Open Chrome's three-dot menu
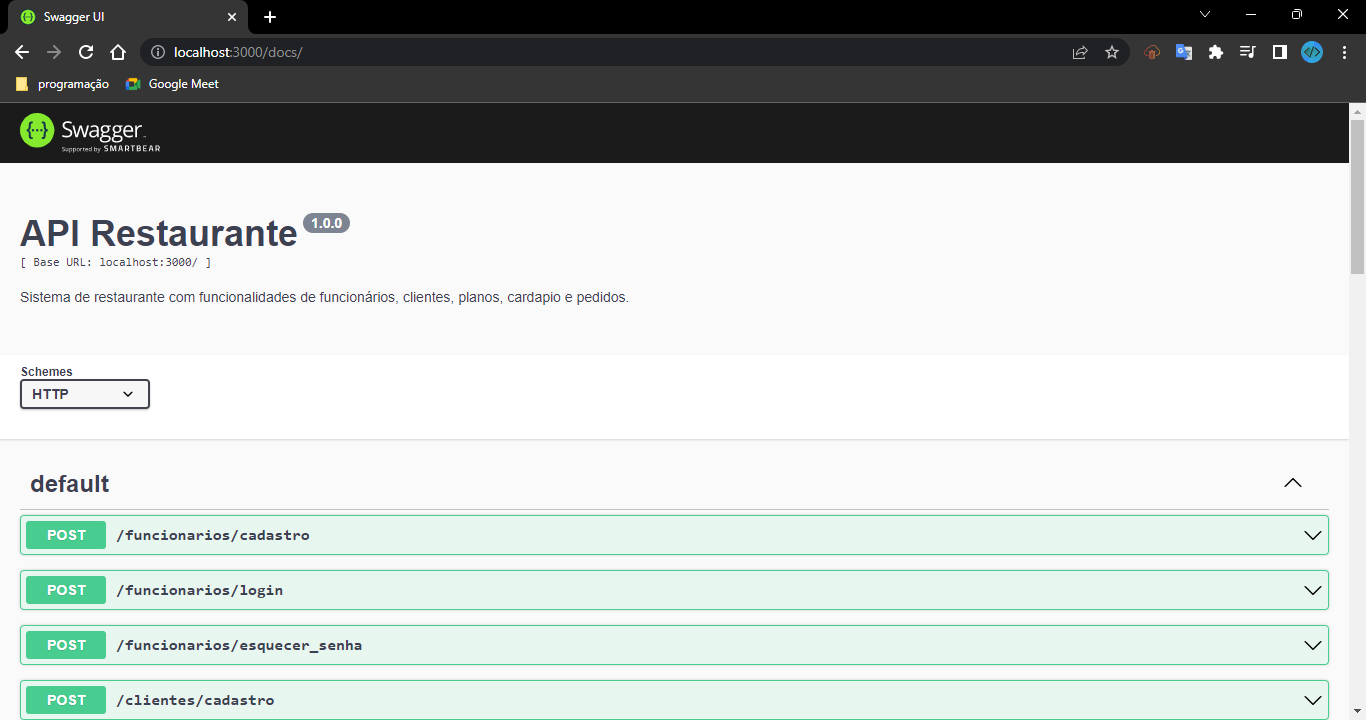This screenshot has height=720, width=1366. coord(1344,51)
